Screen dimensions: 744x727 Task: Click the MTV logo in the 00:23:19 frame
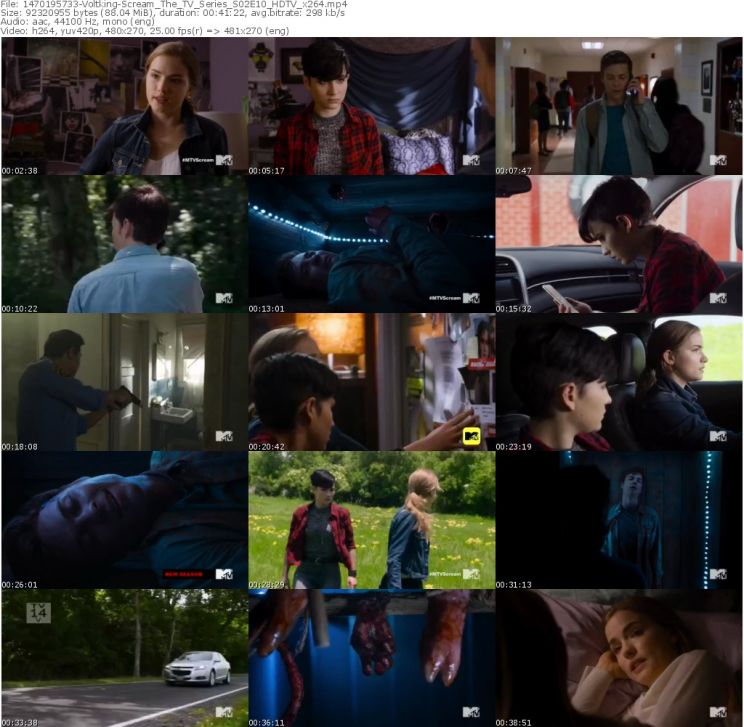pyautogui.click(x=718, y=436)
